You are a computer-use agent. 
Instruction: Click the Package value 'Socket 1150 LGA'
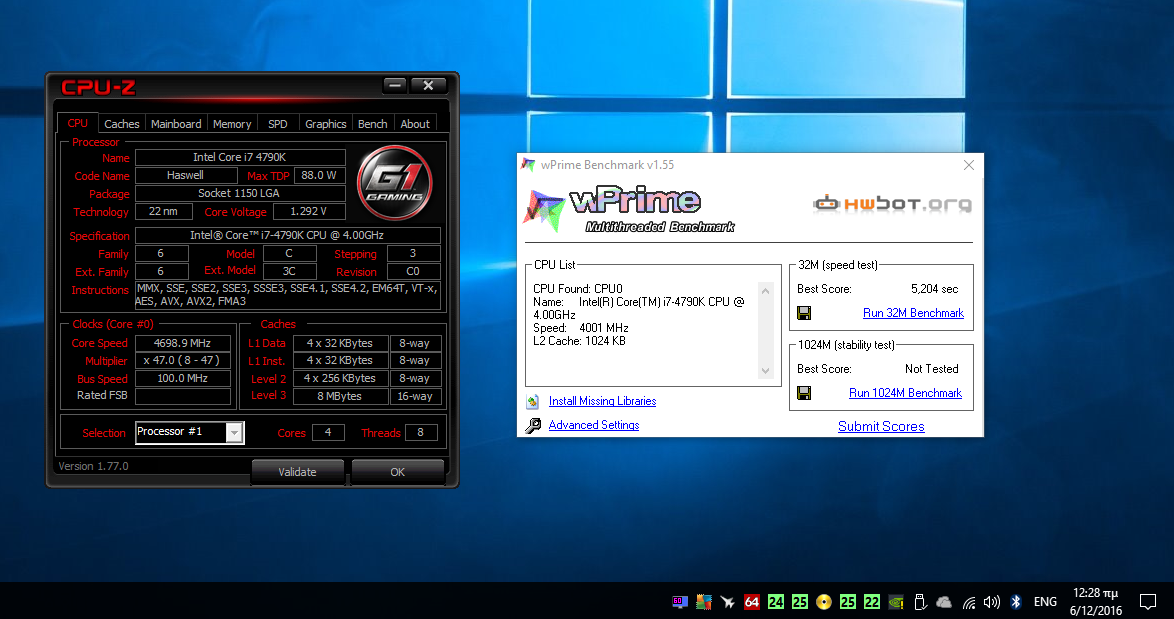240,193
